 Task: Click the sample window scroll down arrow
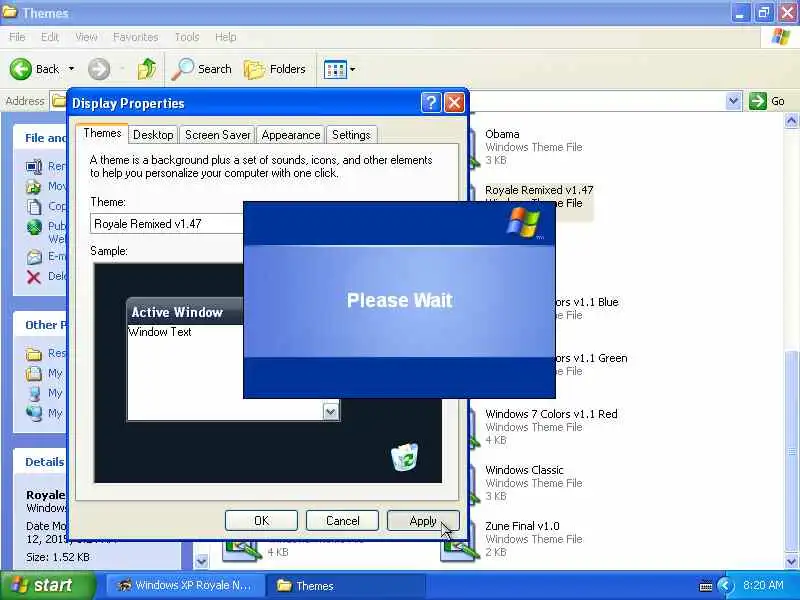[331, 411]
